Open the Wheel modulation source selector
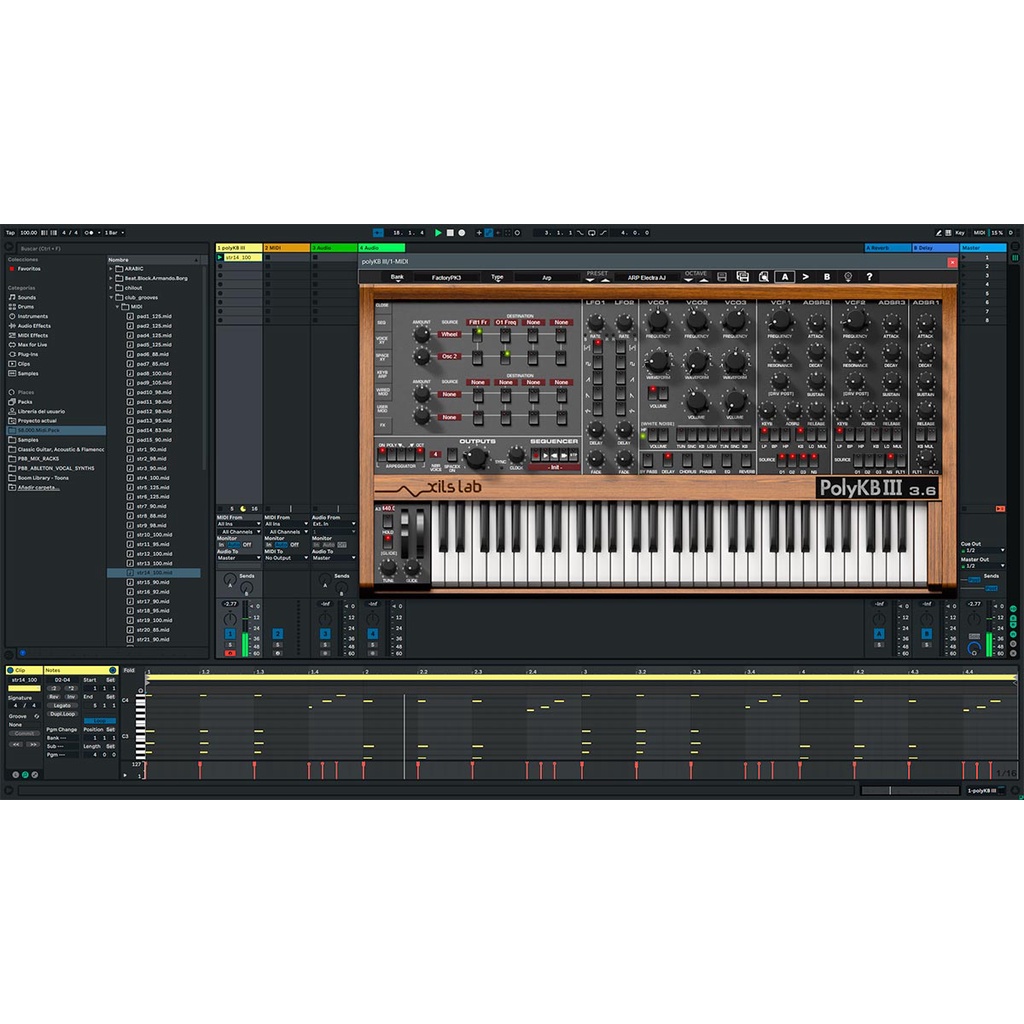 coord(449,334)
